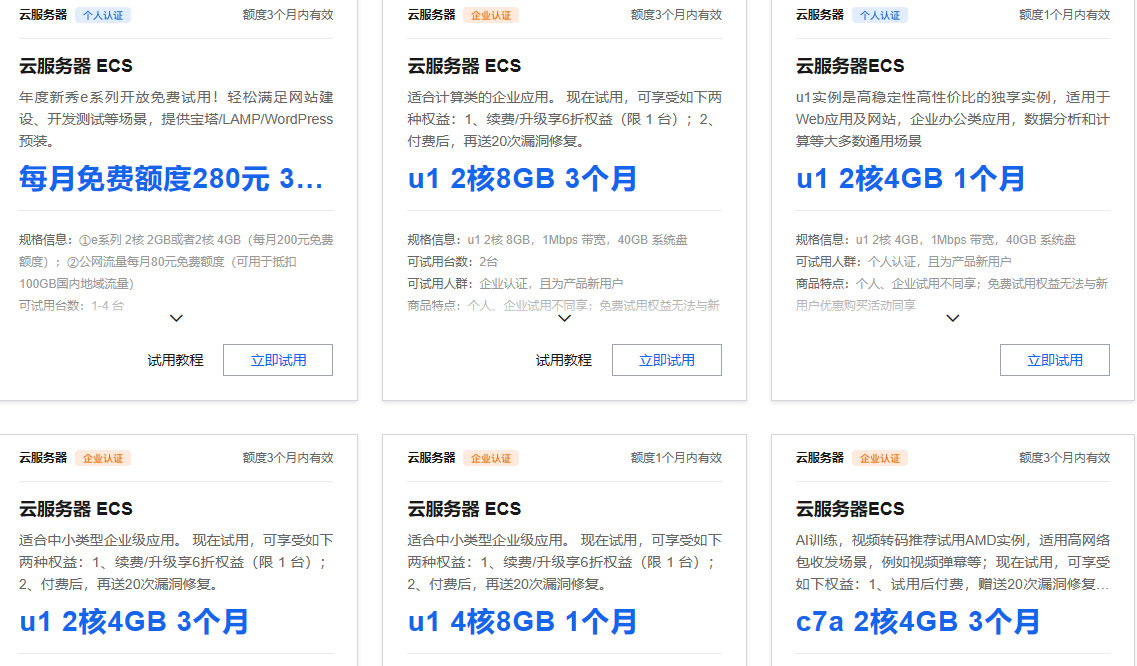Viewport: 1137px width, 666px height.
Task: Open 试用教程 on the u1 2核8GB 3个月 card
Action: coord(563,361)
